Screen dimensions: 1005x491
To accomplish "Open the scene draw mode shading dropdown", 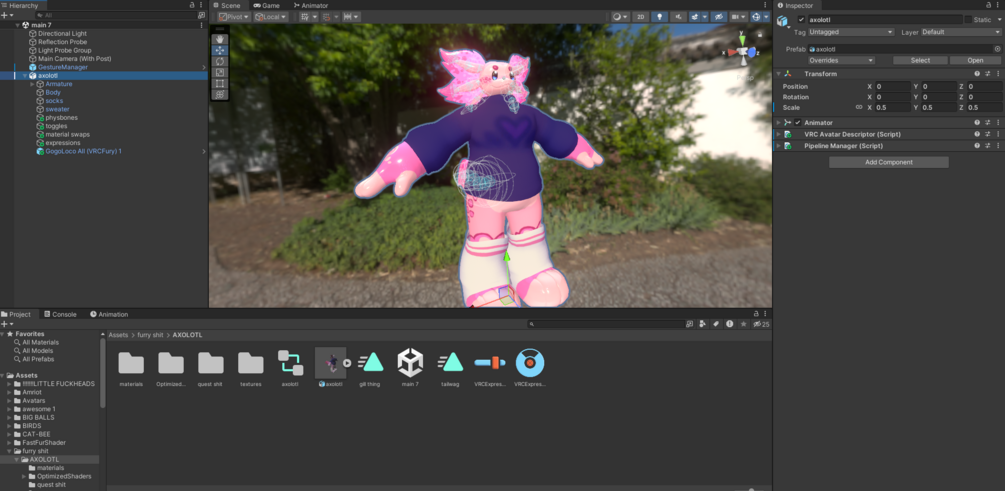I will 620,17.
